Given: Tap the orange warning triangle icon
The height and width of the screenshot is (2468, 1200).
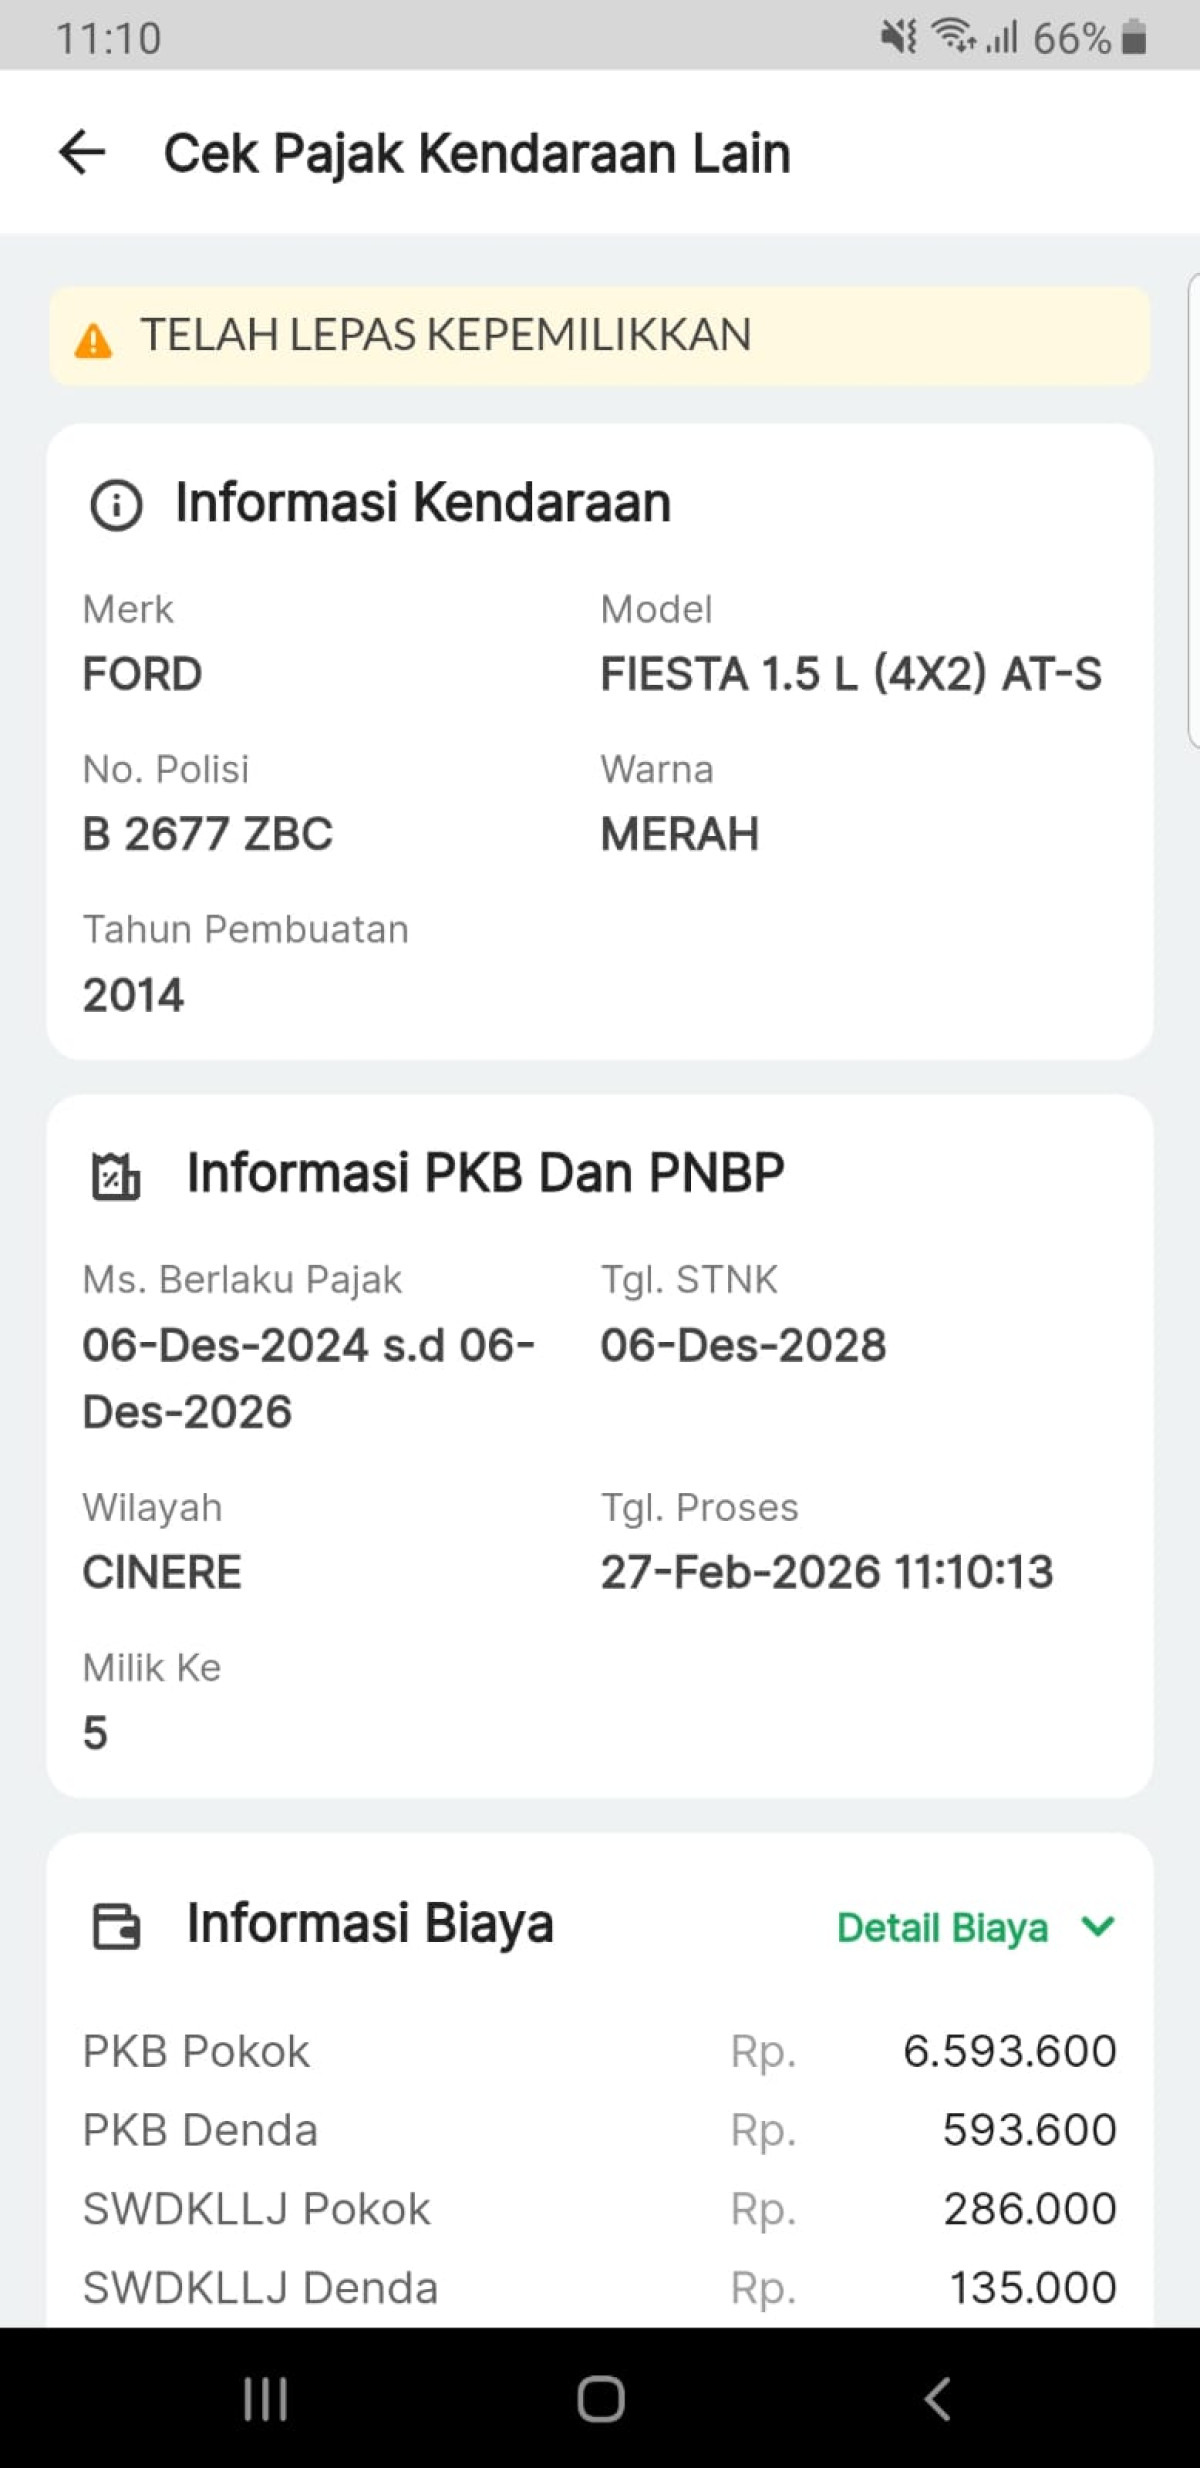Looking at the screenshot, I should [93, 340].
